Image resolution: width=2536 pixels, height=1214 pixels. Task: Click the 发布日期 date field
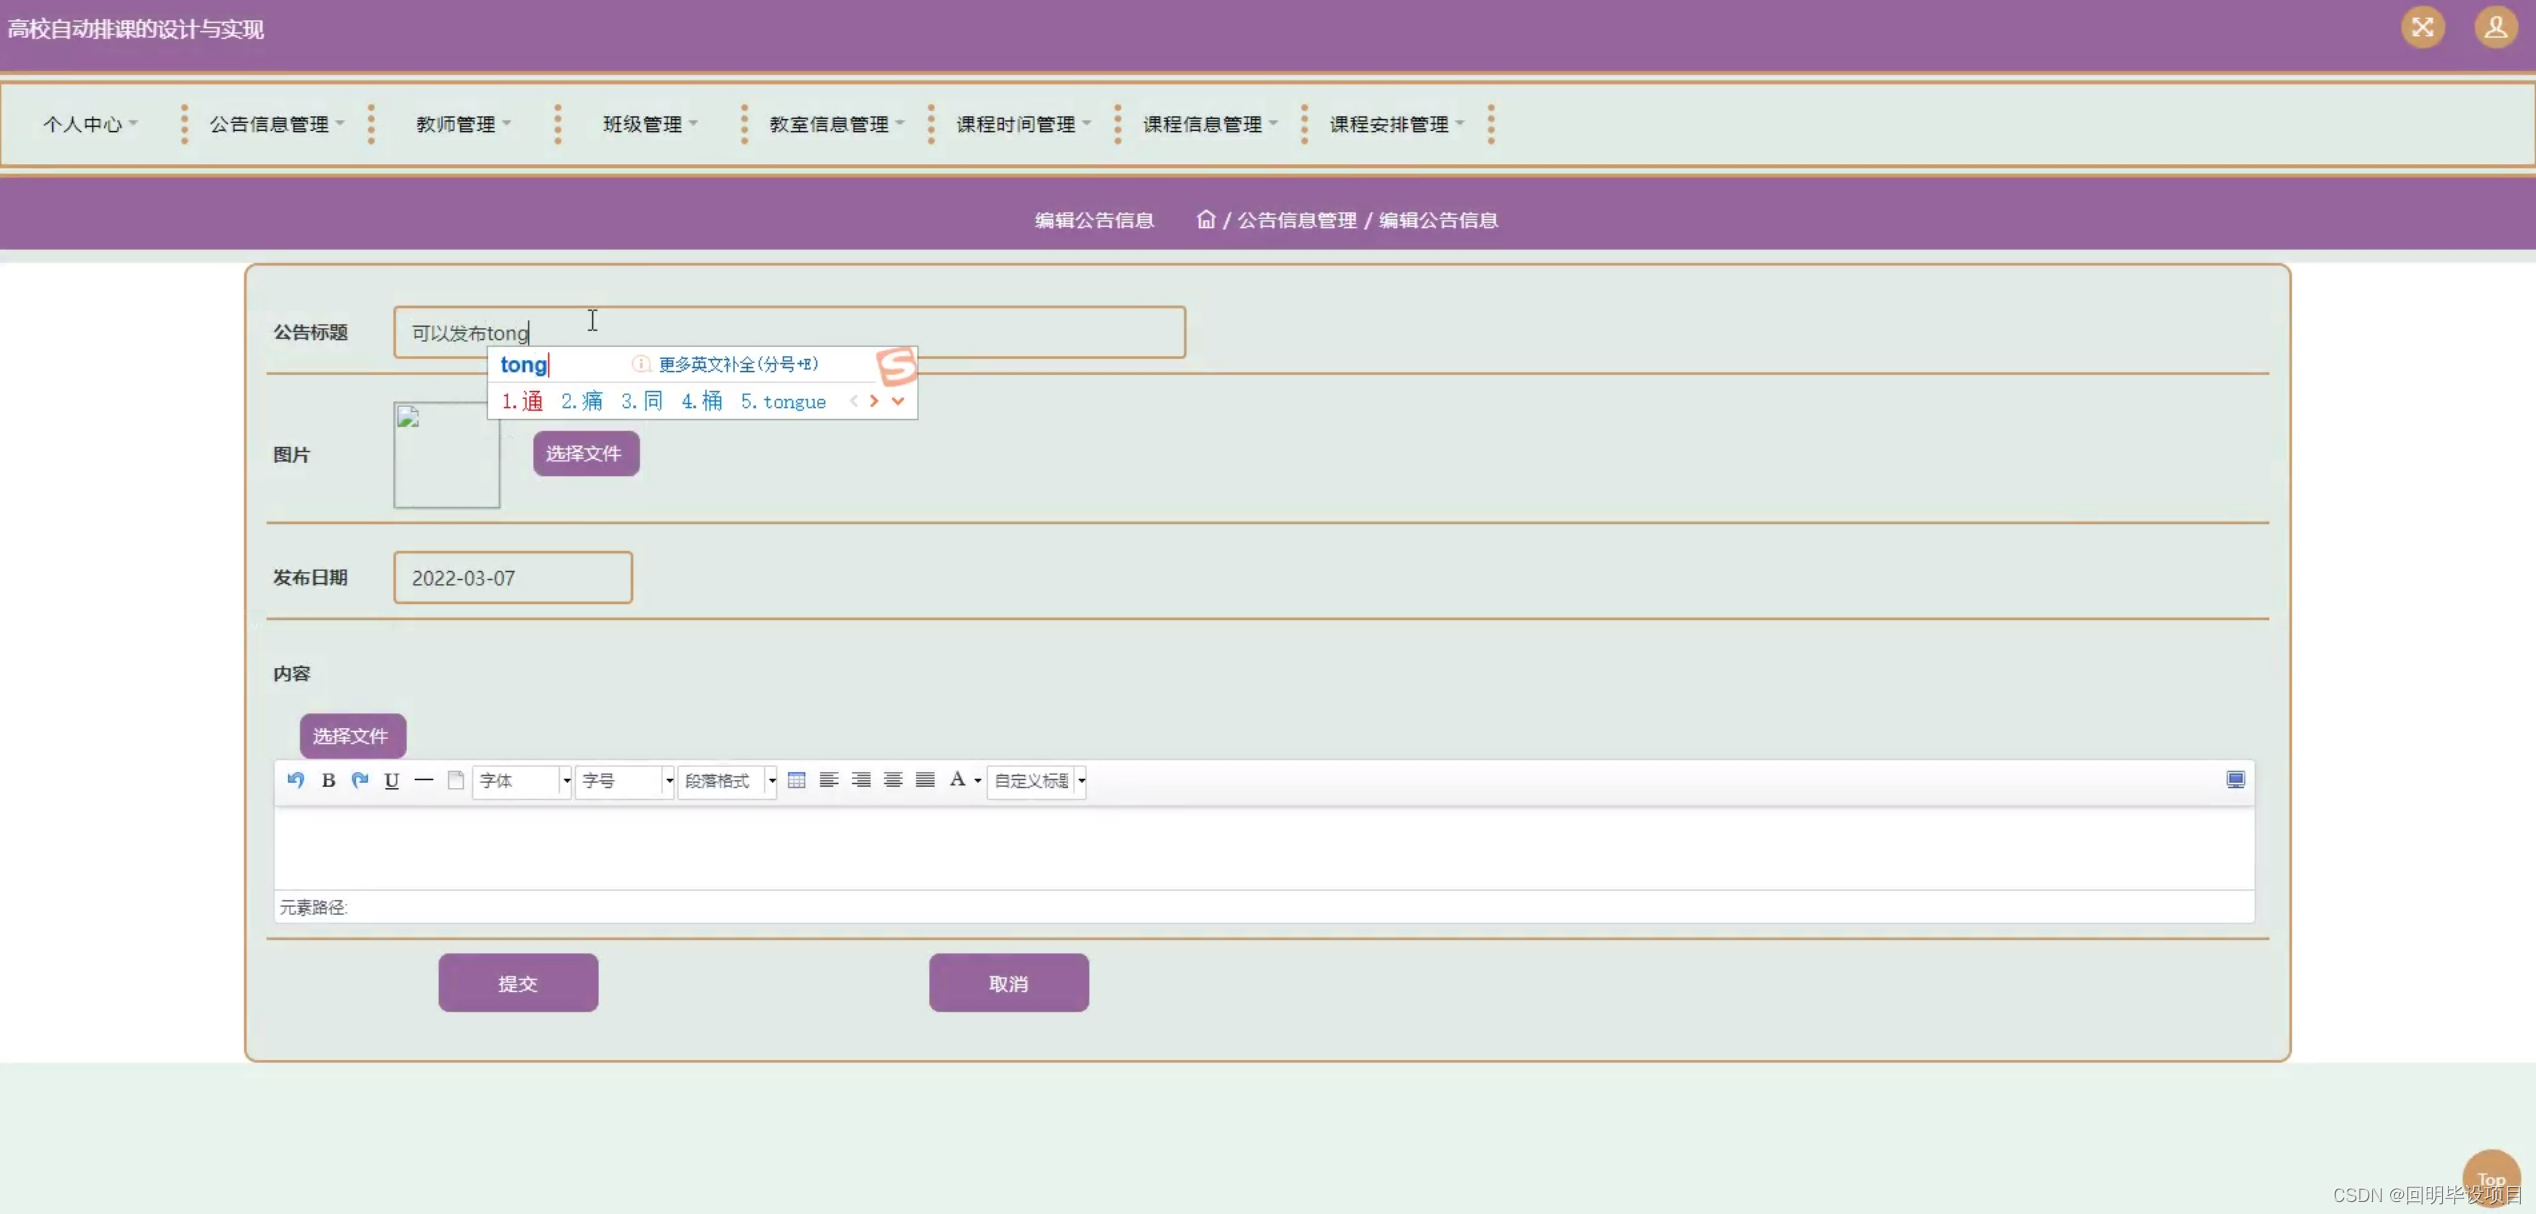coord(512,578)
